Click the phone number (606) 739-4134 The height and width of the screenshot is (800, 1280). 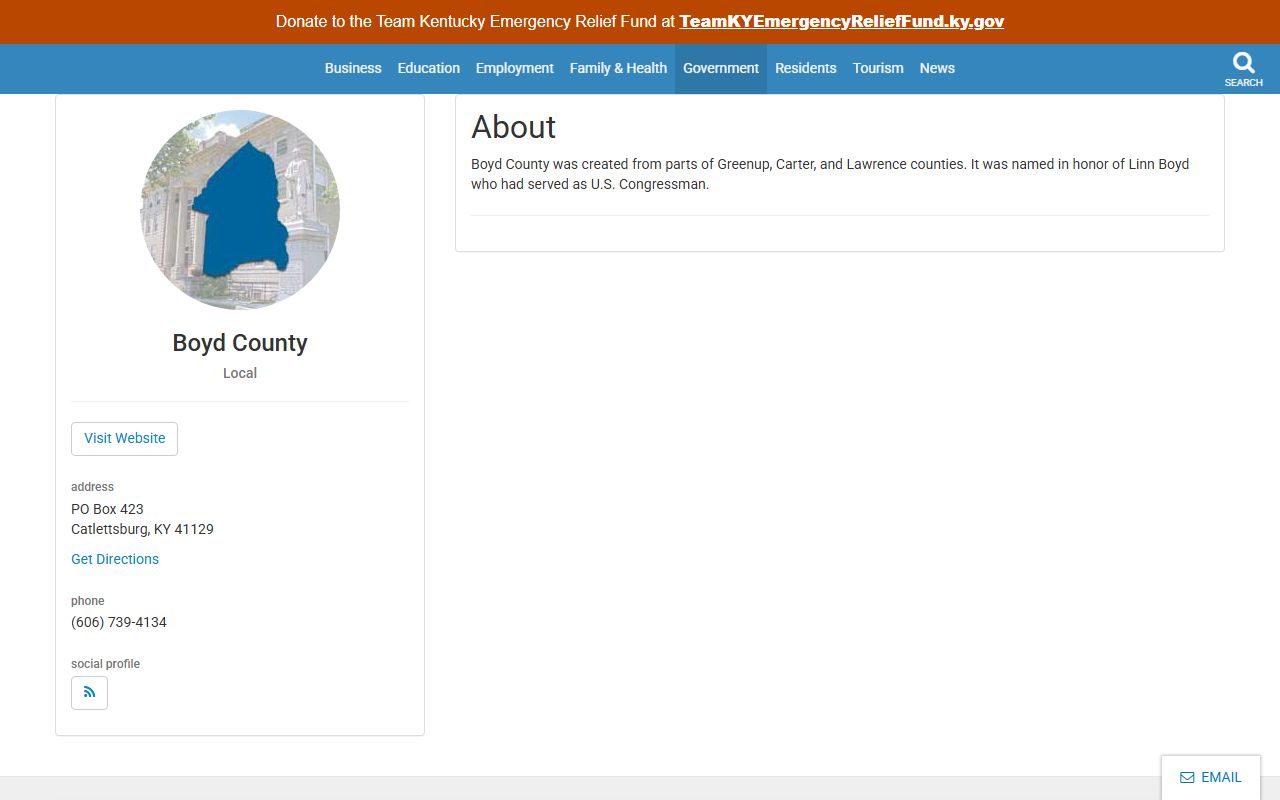pos(119,622)
